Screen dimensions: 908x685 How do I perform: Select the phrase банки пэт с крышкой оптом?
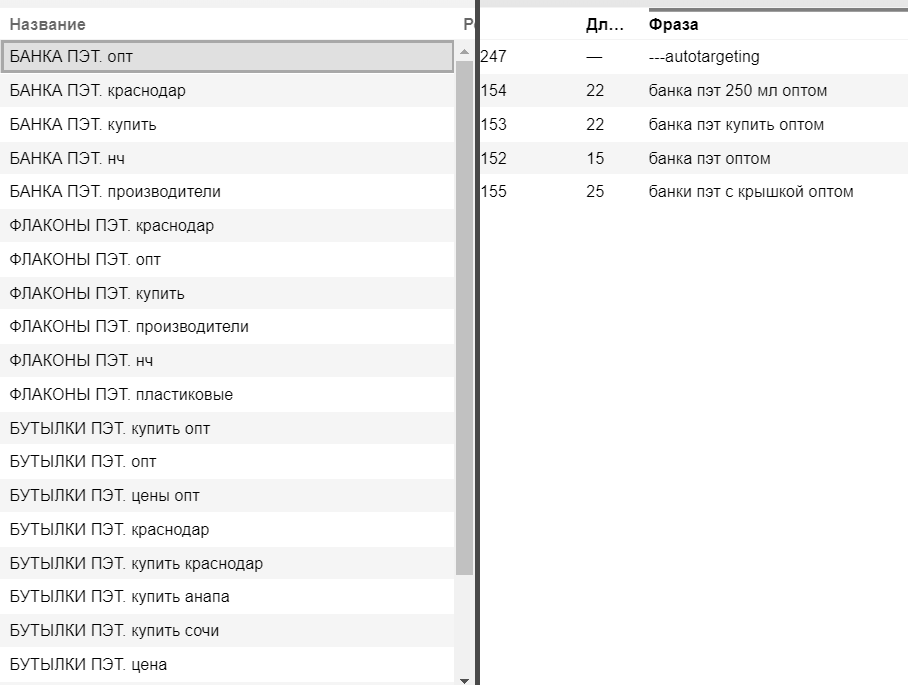750,191
